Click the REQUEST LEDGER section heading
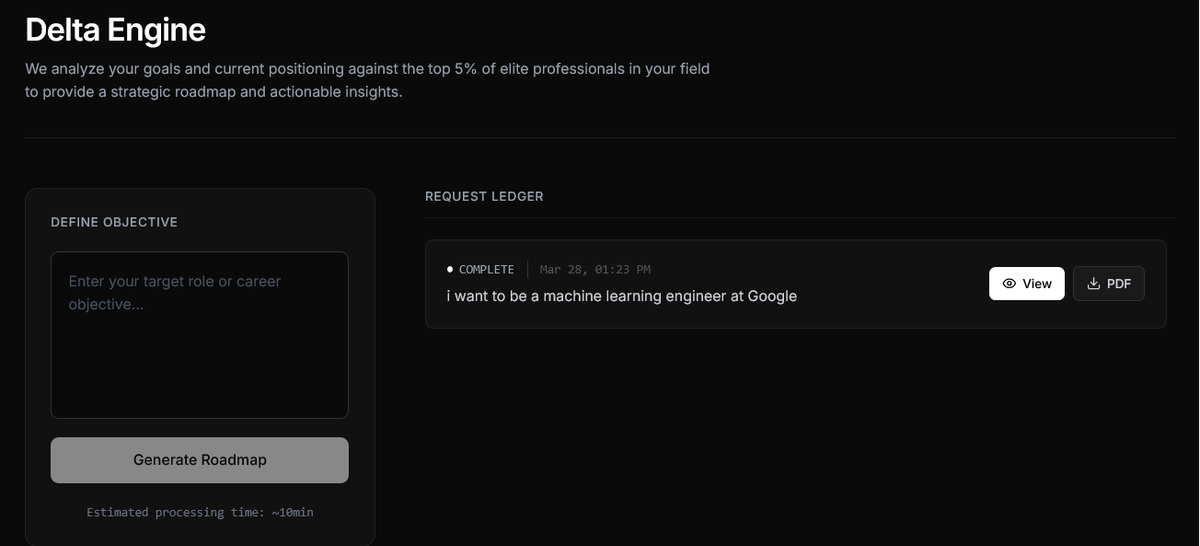Image resolution: width=1200 pixels, height=546 pixels. click(484, 196)
